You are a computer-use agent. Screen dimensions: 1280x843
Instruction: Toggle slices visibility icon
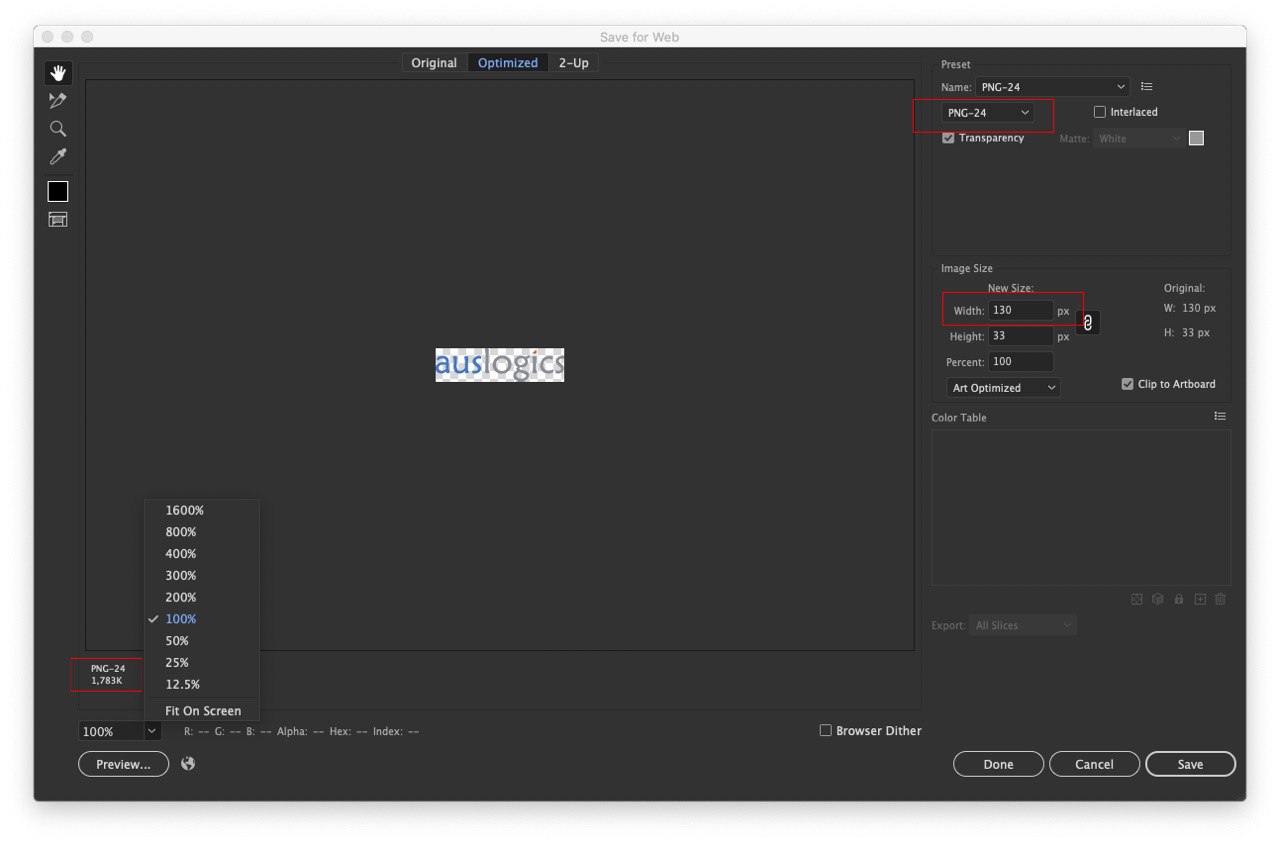click(58, 220)
